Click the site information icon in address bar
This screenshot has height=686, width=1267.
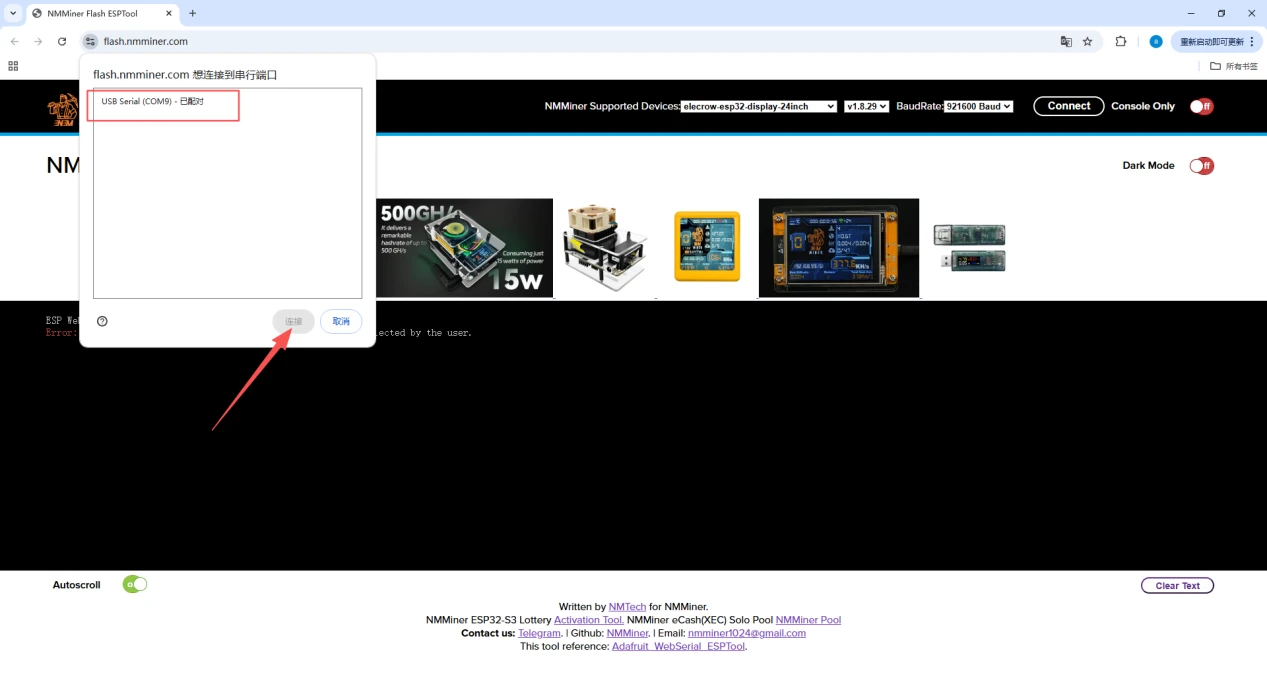(x=90, y=41)
